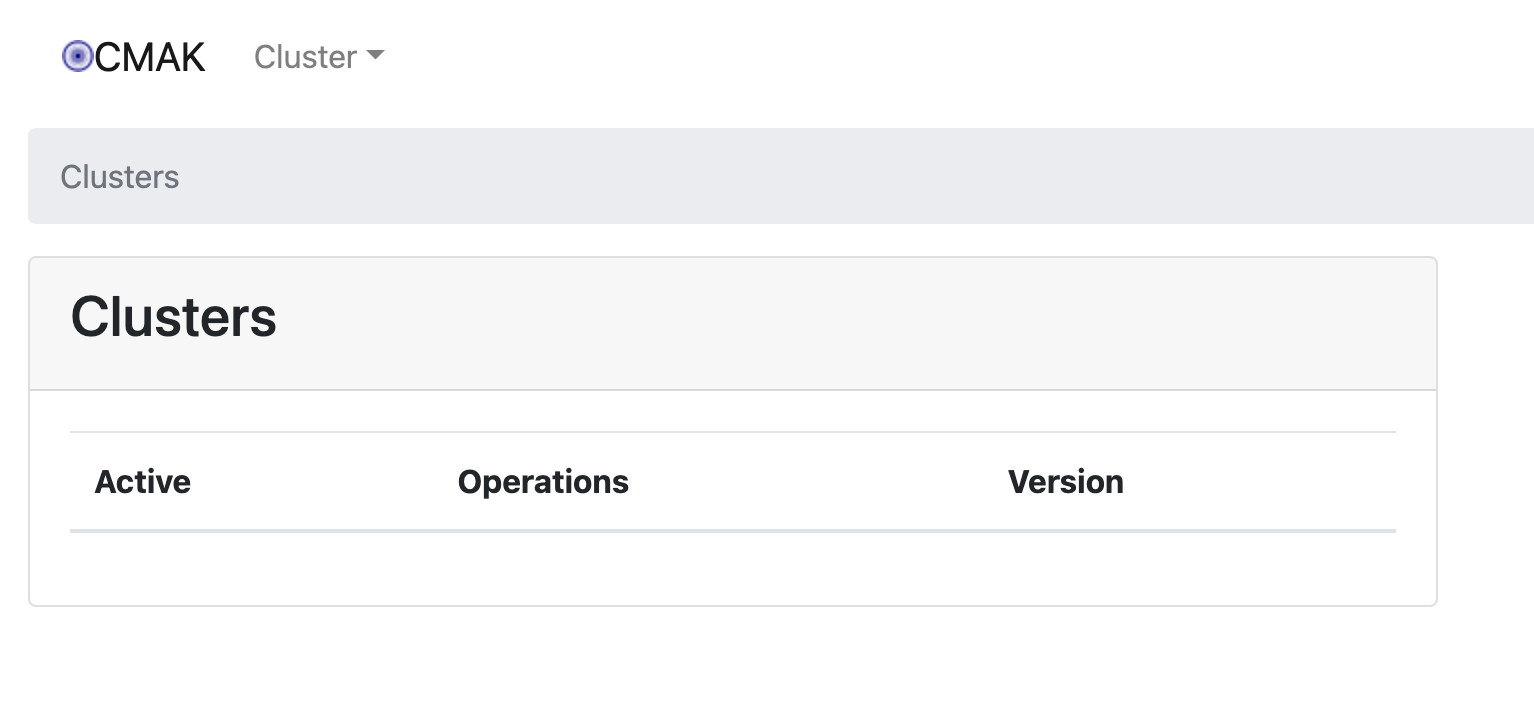Select the Version column header
The height and width of the screenshot is (708, 1534).
point(1066,481)
